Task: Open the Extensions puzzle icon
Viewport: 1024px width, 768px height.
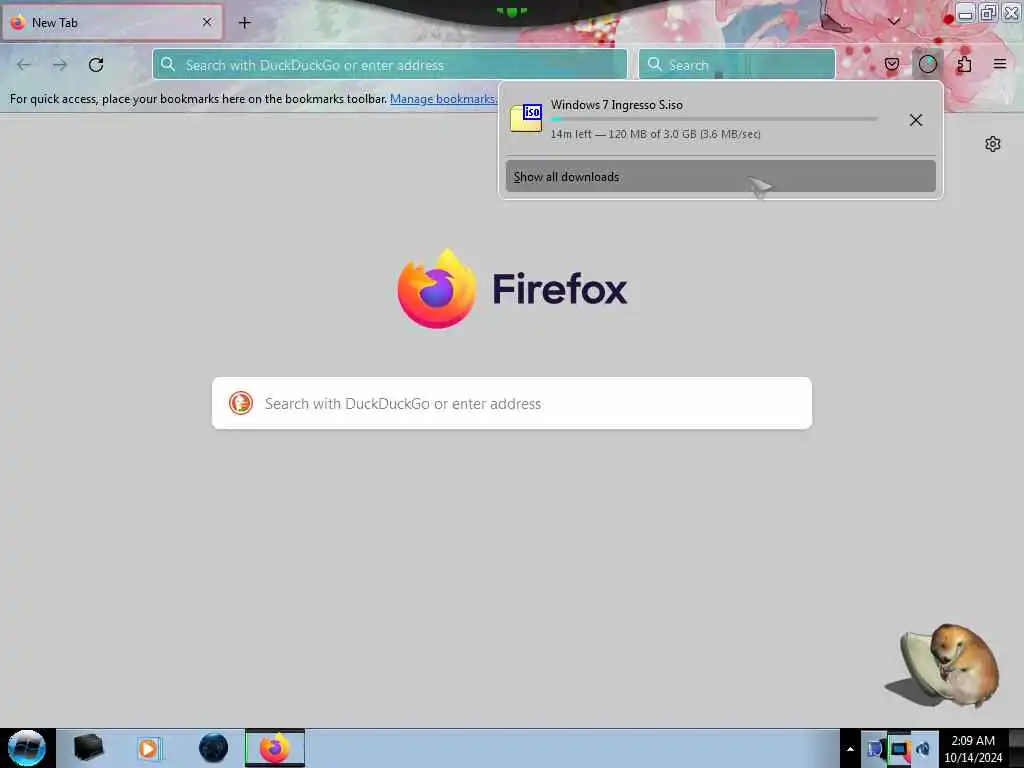Action: [x=964, y=64]
